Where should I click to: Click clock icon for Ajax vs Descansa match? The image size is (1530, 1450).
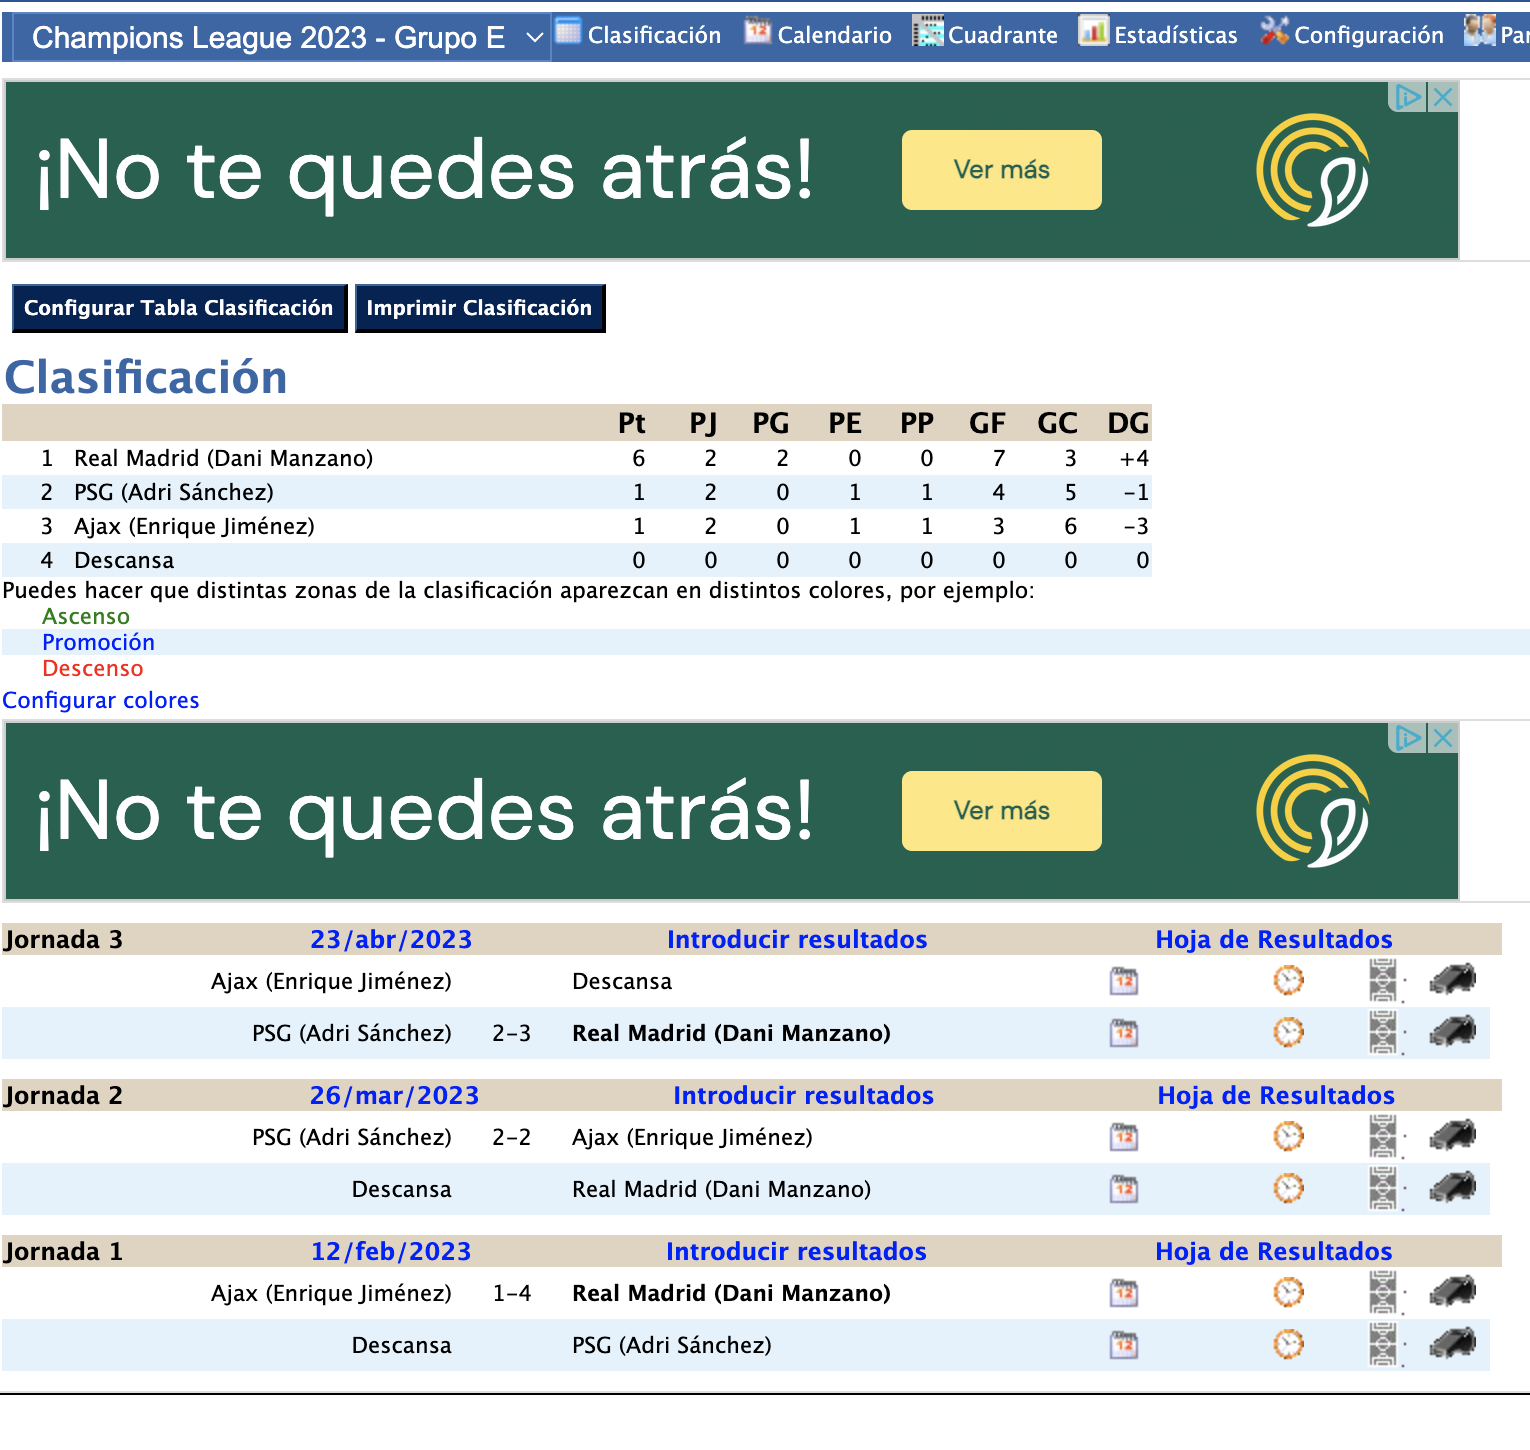1288,981
